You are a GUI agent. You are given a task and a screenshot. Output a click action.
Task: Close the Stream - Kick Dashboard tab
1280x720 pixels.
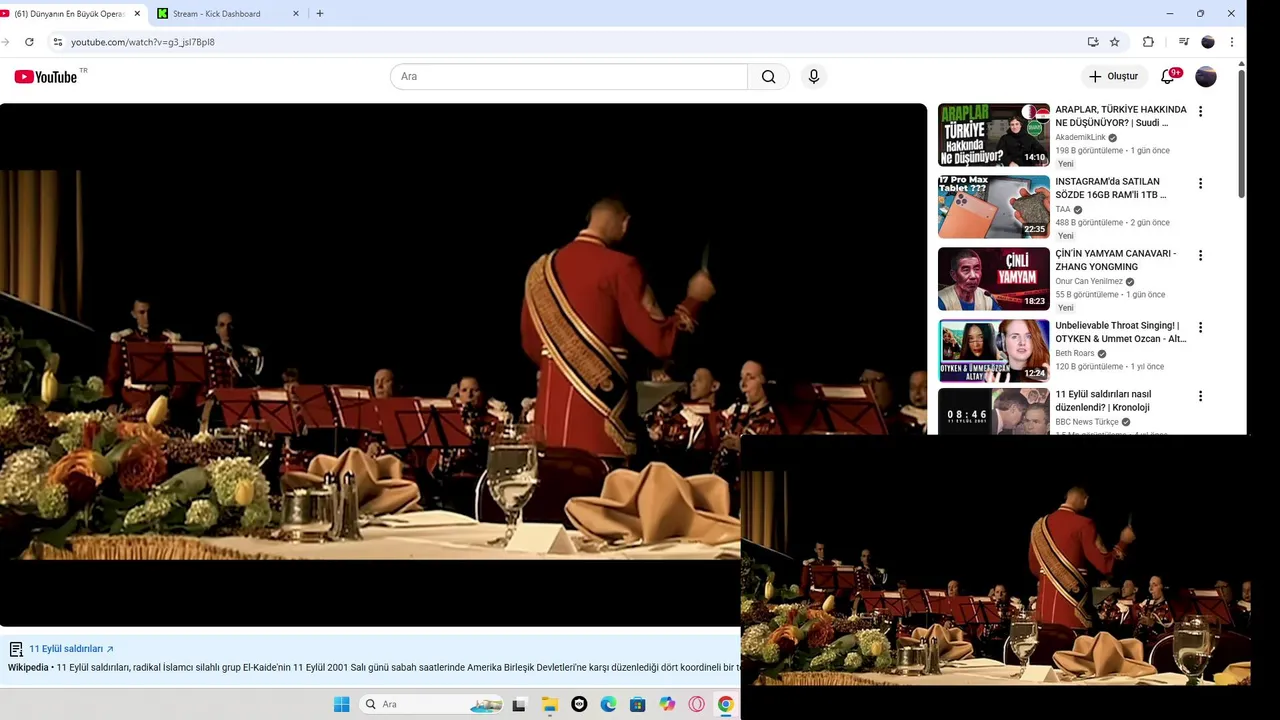(296, 14)
